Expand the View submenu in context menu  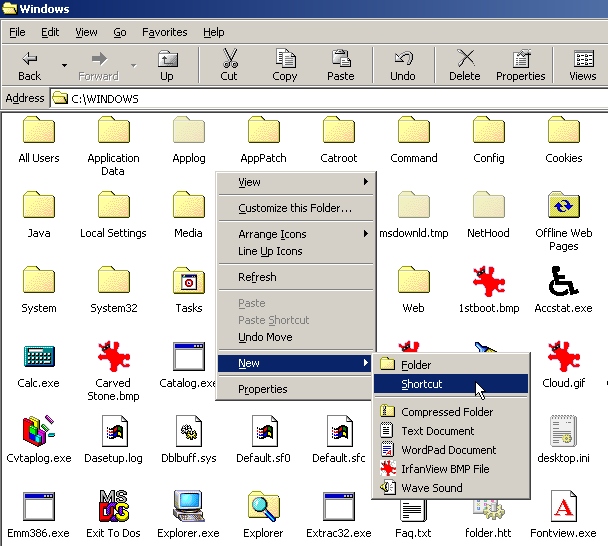[x=295, y=182]
